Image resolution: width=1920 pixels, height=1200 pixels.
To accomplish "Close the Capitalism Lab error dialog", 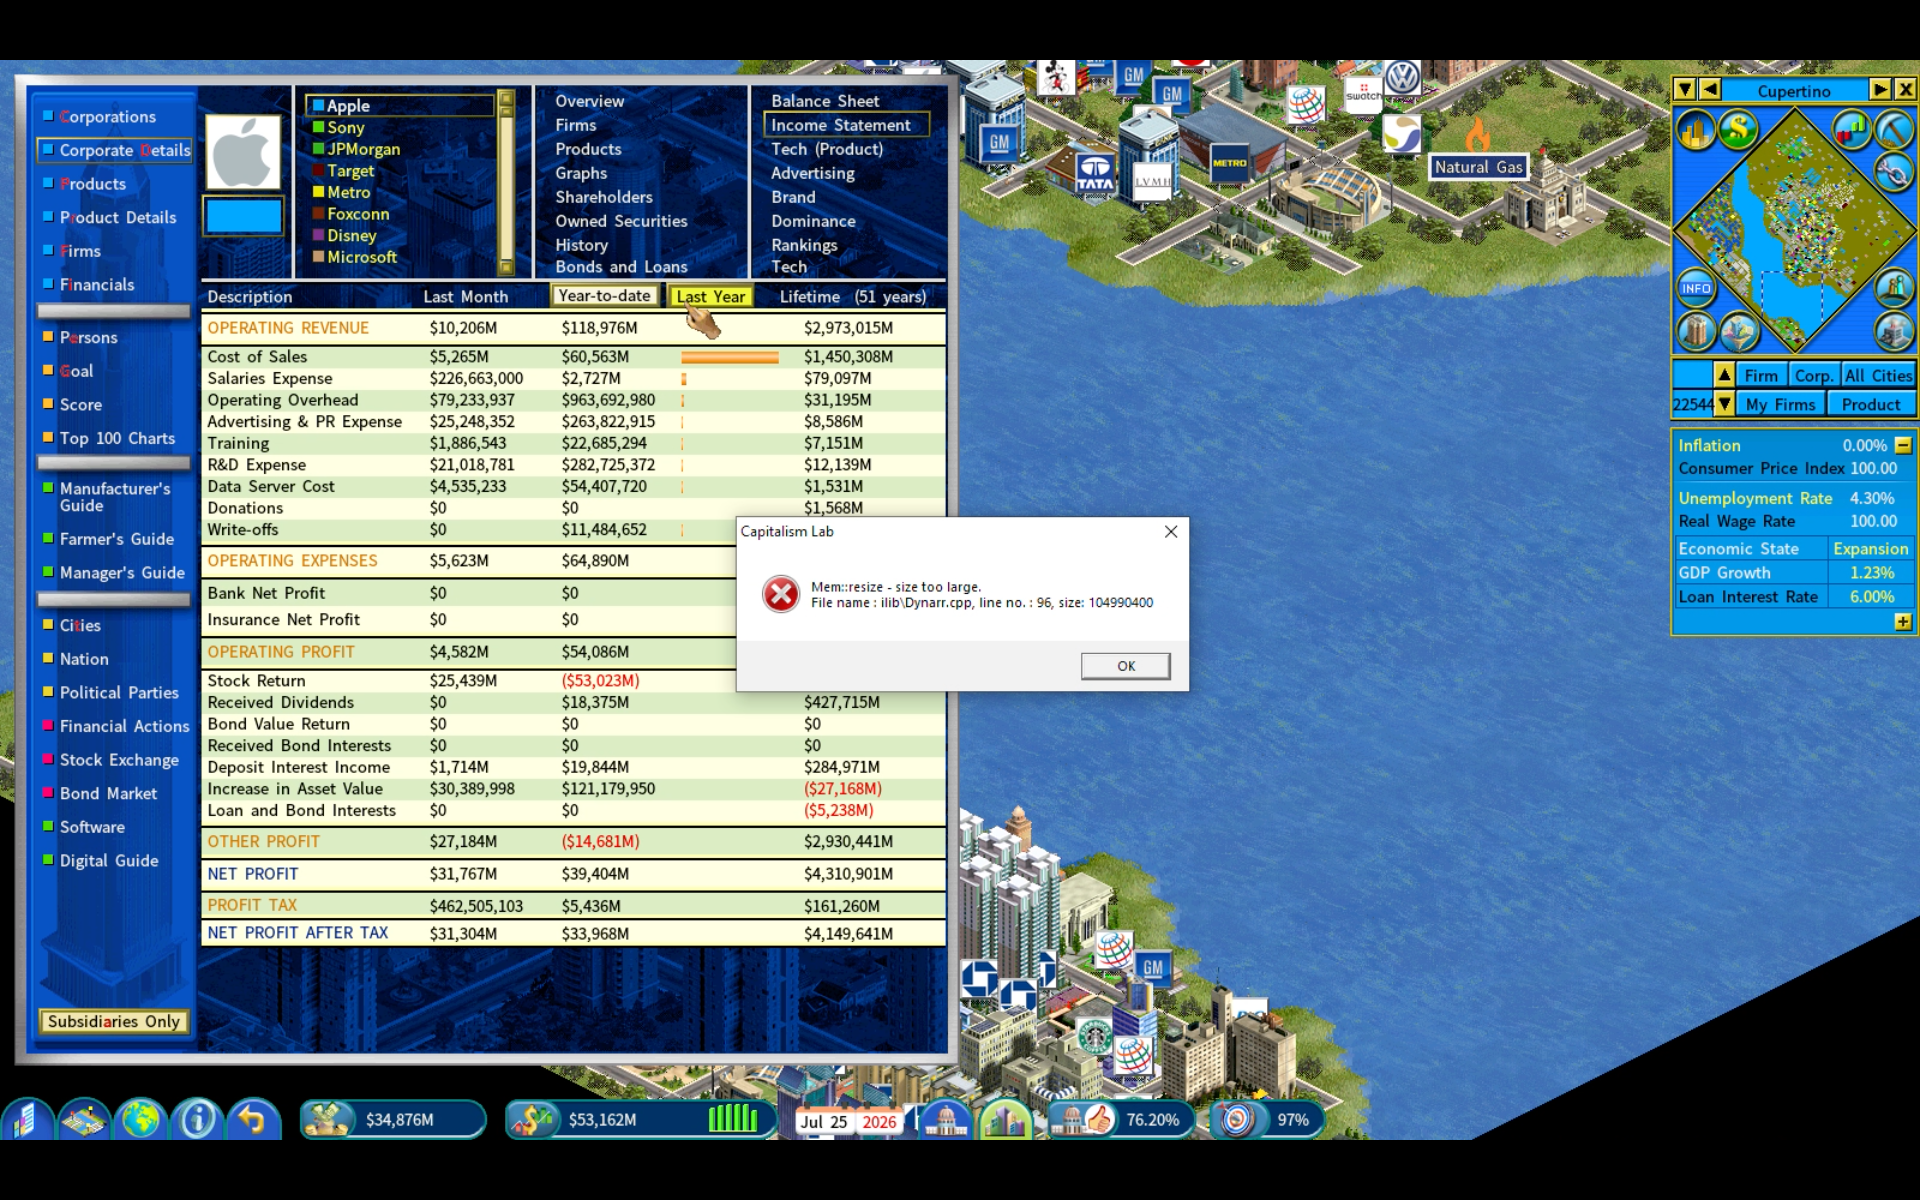I will tap(1171, 531).
